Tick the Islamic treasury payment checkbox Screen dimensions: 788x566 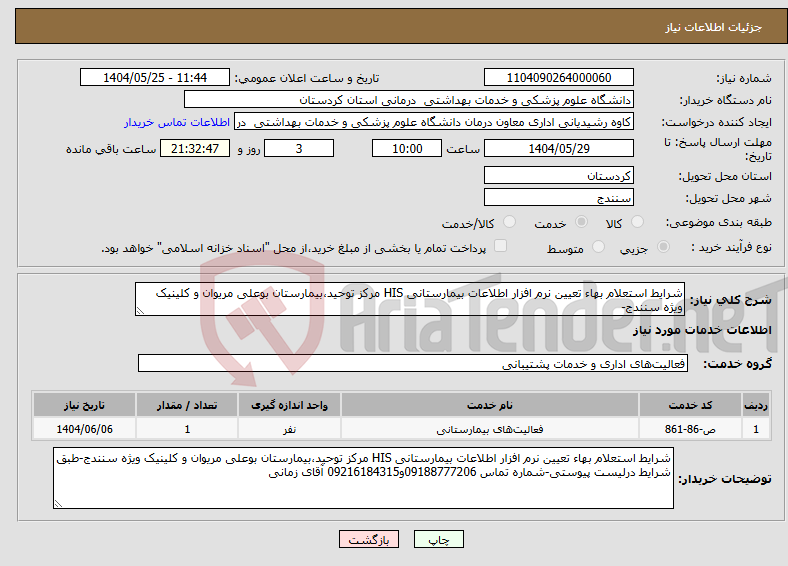click(x=501, y=246)
